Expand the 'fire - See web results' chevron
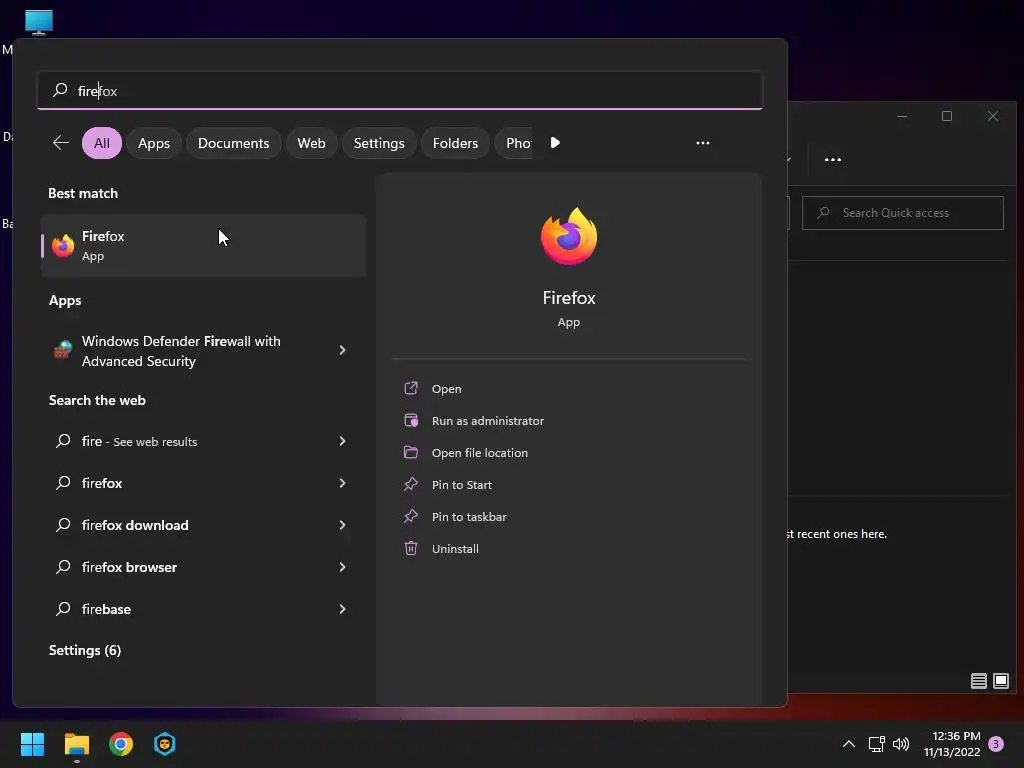 point(342,441)
